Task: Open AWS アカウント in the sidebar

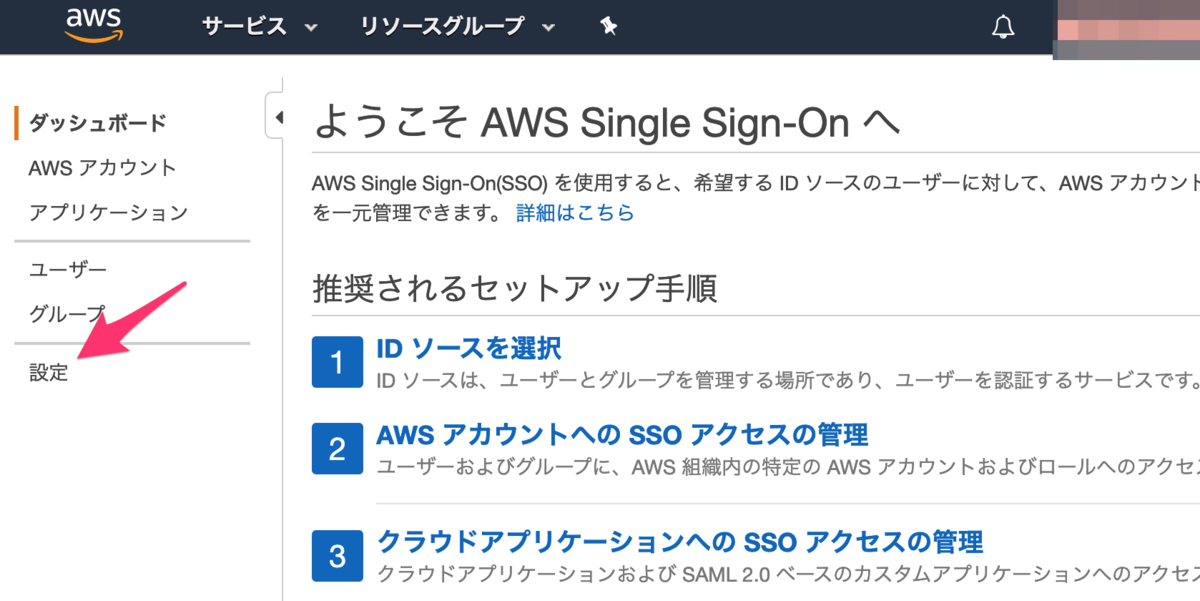Action: click(x=102, y=168)
